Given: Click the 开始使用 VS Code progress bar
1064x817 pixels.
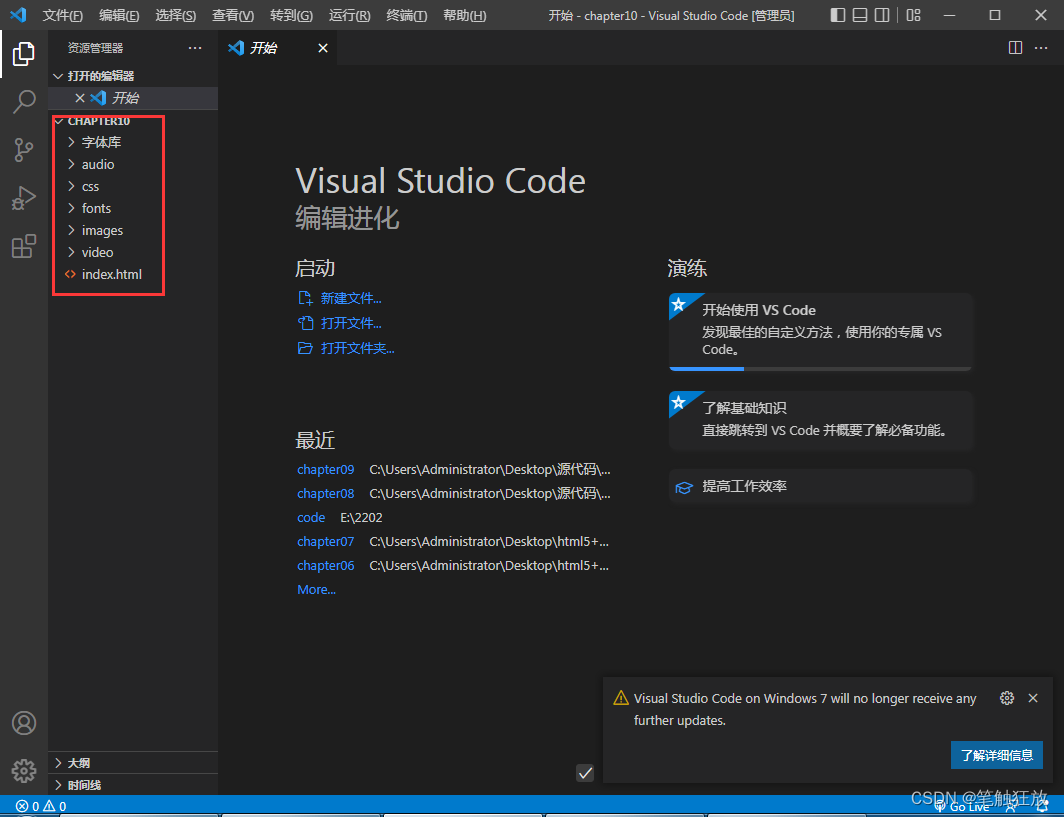Looking at the screenshot, I should click(x=820, y=368).
